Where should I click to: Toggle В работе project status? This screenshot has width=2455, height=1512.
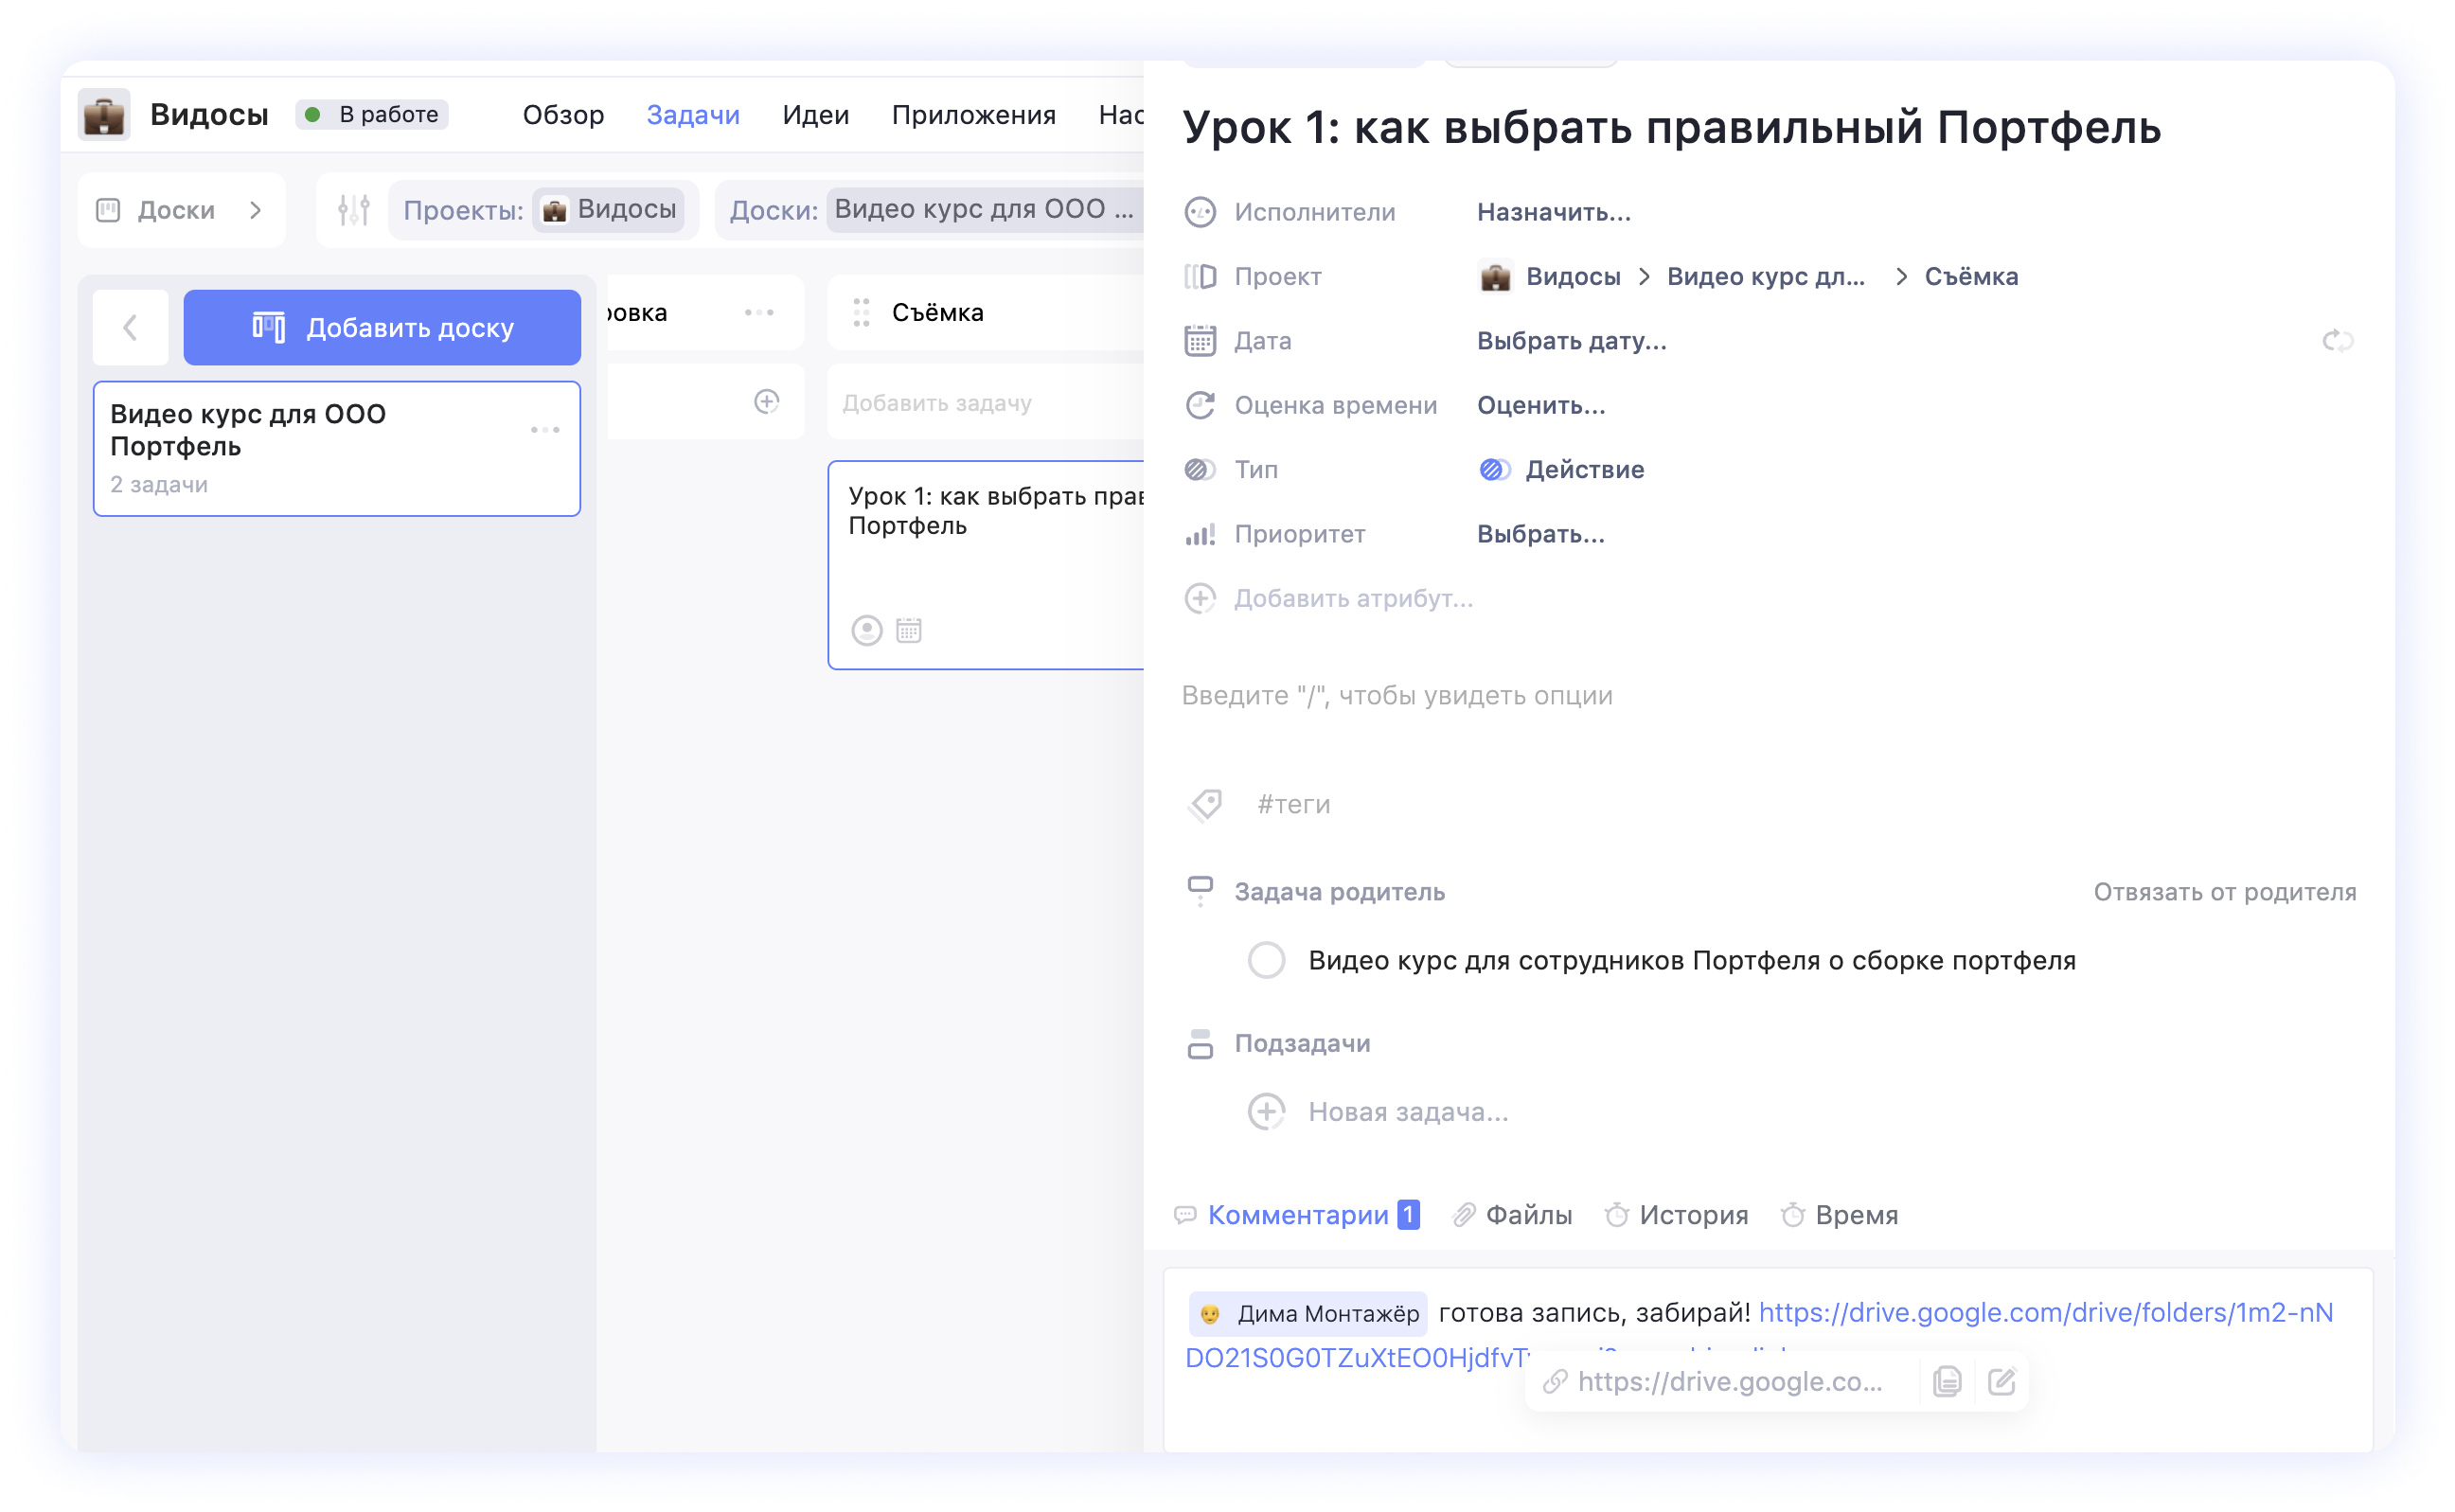[372, 115]
